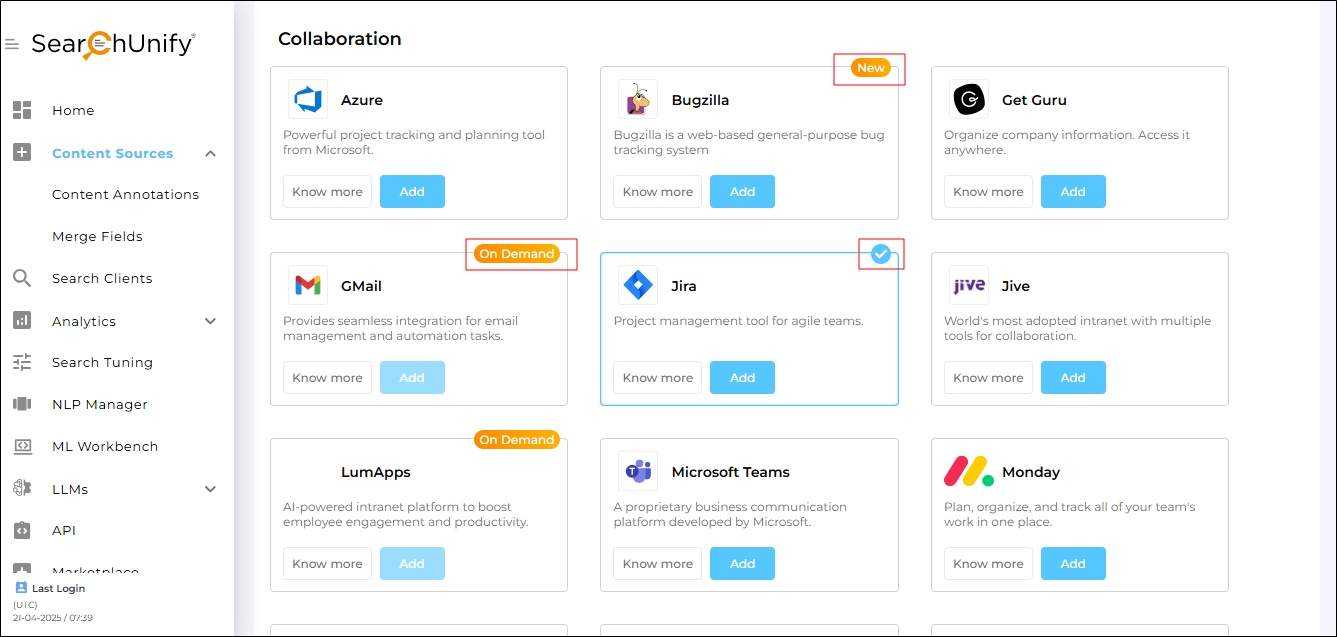The height and width of the screenshot is (637, 1337).
Task: Toggle the blue checkmark on Jira card
Action: pyautogui.click(x=880, y=254)
